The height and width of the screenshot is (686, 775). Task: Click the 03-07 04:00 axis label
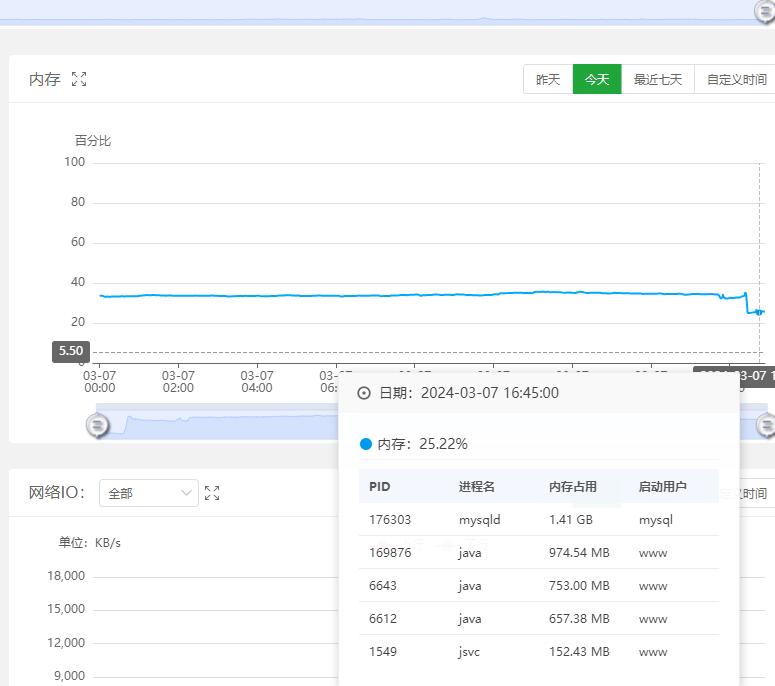[x=257, y=382]
